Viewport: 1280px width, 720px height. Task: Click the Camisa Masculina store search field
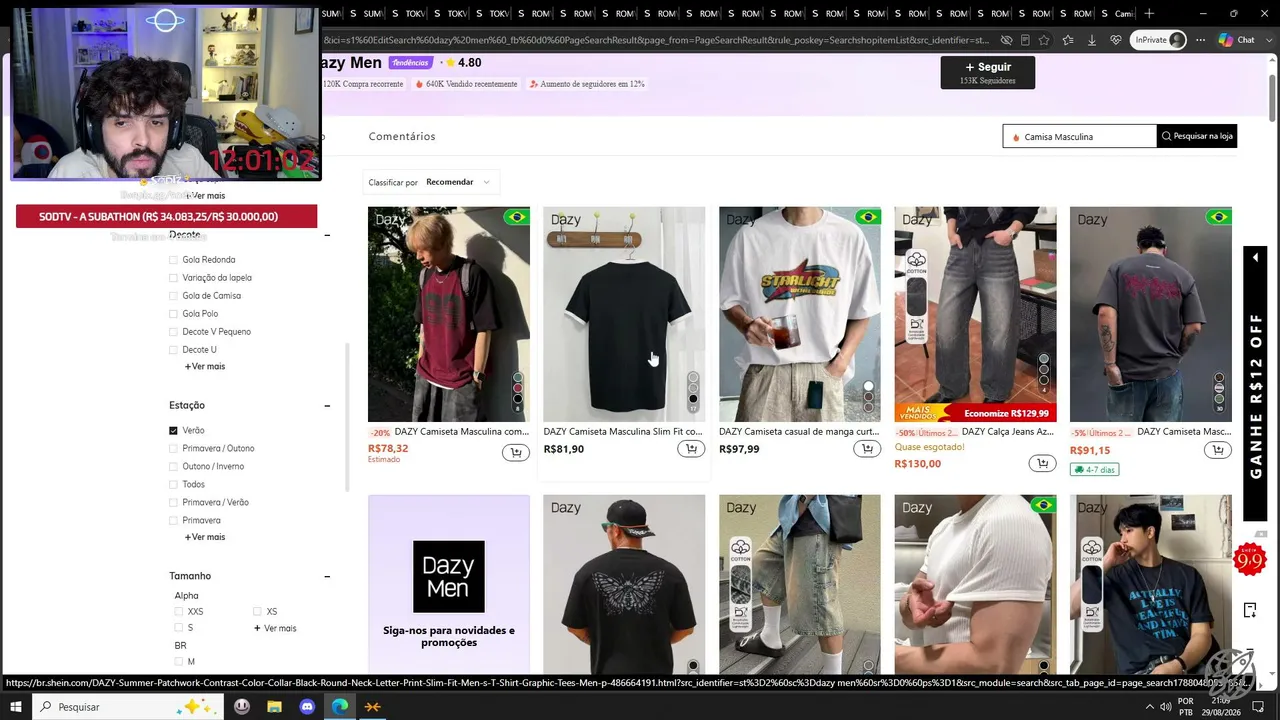(x=1080, y=136)
